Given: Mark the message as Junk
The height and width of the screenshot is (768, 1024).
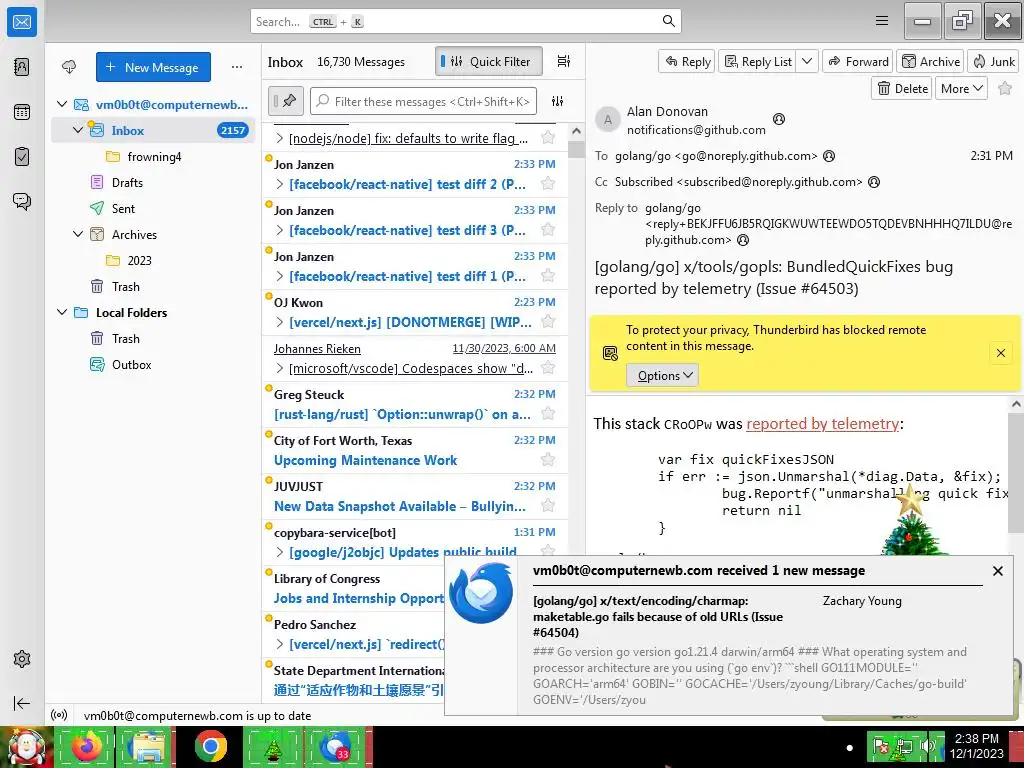Looking at the screenshot, I should coord(993,61).
